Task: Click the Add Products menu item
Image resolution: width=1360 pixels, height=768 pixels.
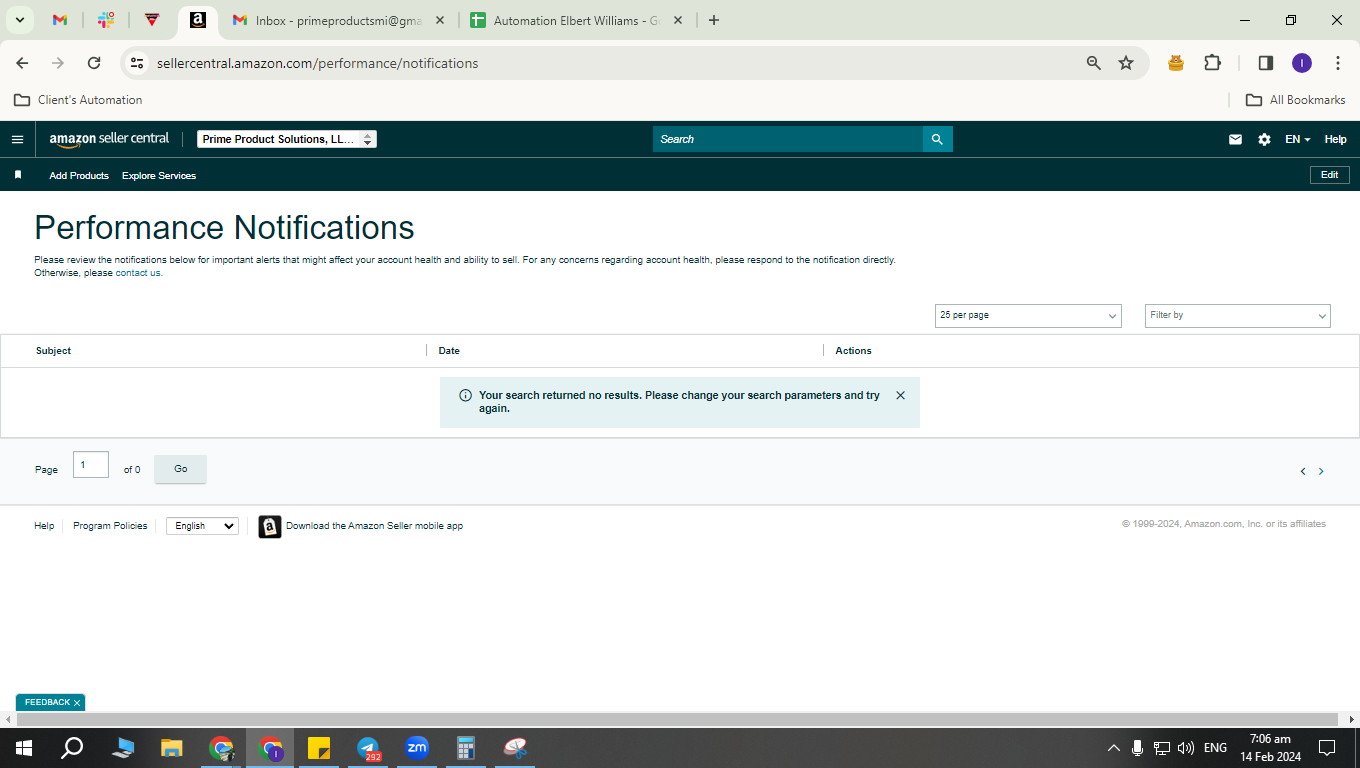Action: point(79,175)
